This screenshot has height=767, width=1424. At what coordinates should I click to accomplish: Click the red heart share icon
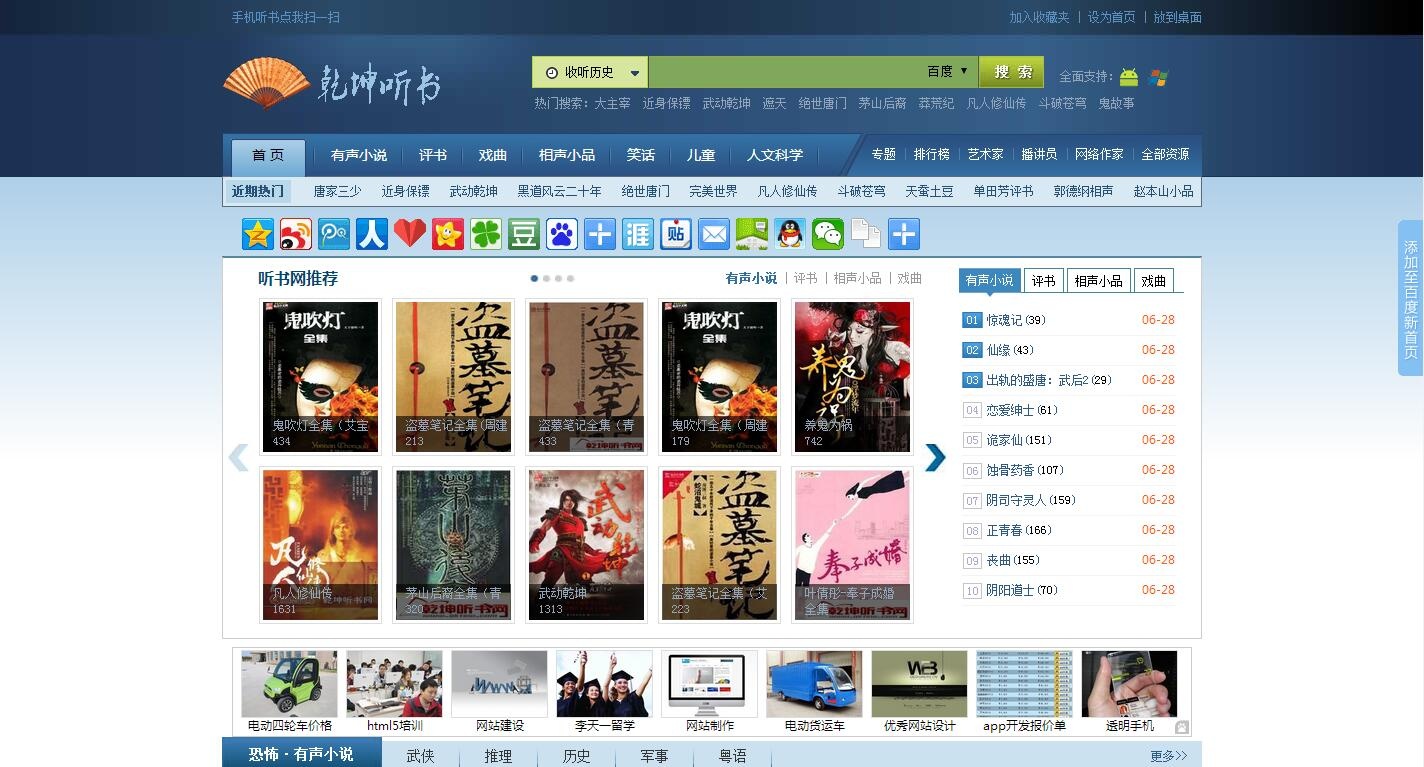click(x=410, y=234)
